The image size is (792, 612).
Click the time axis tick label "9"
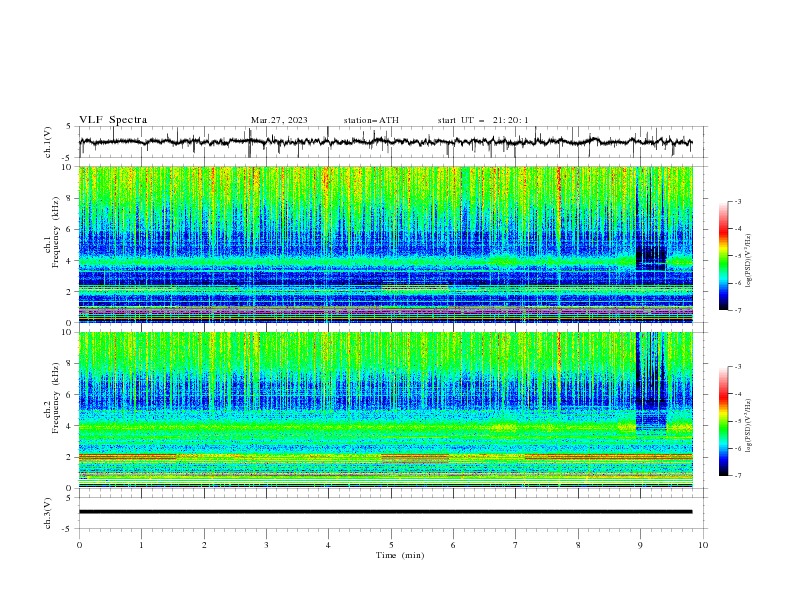click(x=640, y=545)
